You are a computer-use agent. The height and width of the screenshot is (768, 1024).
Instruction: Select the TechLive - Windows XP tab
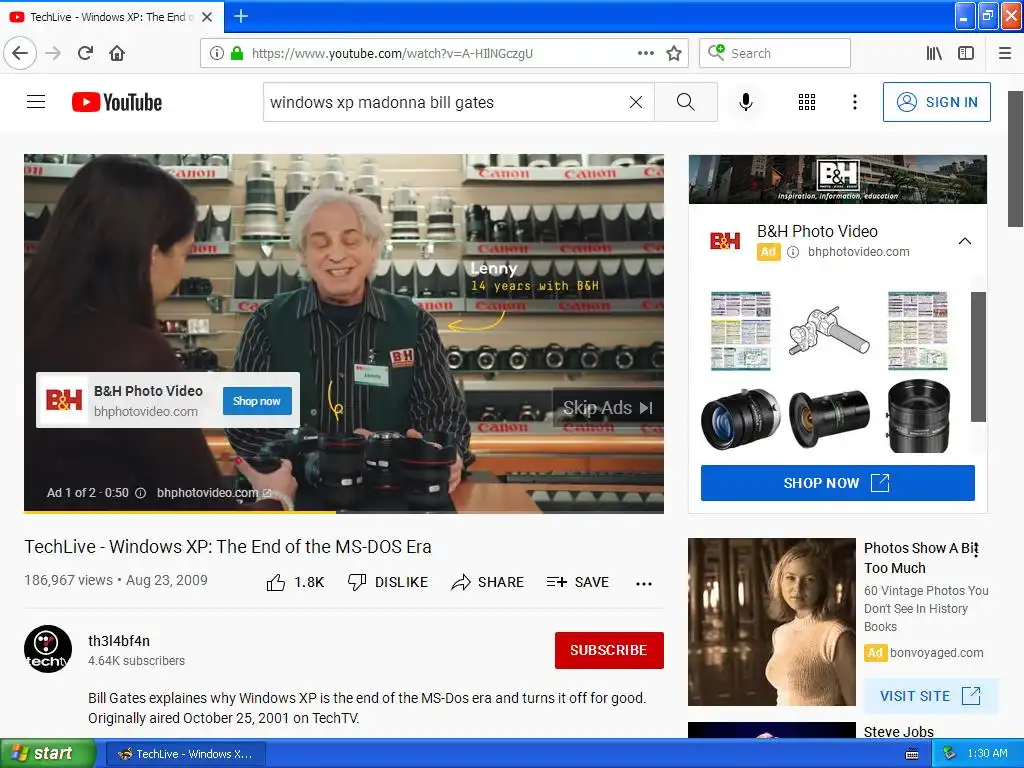tap(112, 17)
